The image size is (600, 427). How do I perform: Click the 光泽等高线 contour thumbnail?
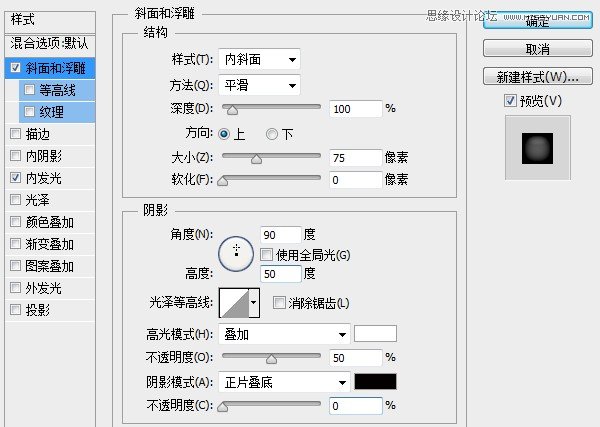(x=234, y=303)
